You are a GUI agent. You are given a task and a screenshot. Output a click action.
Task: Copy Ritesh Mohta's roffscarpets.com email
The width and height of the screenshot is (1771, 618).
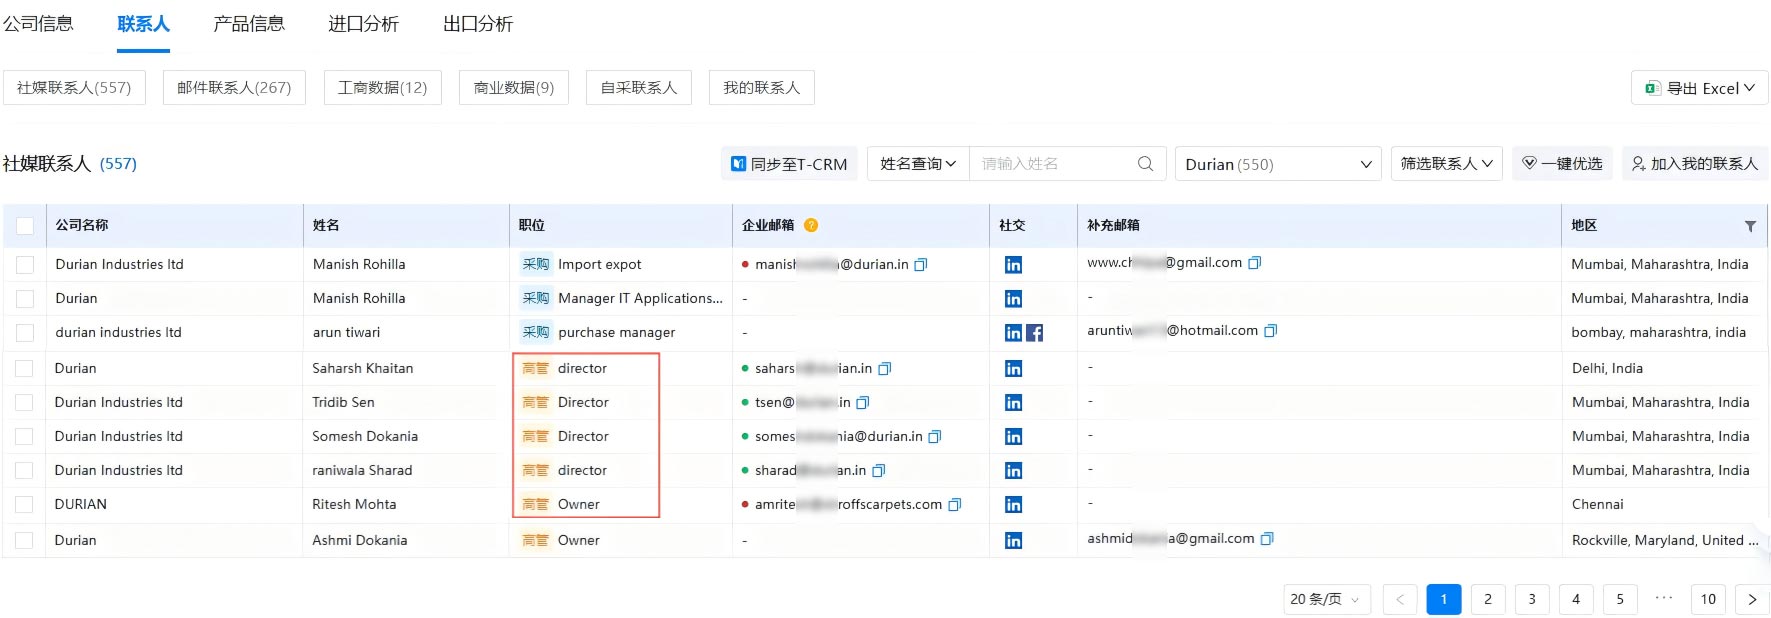(x=955, y=505)
